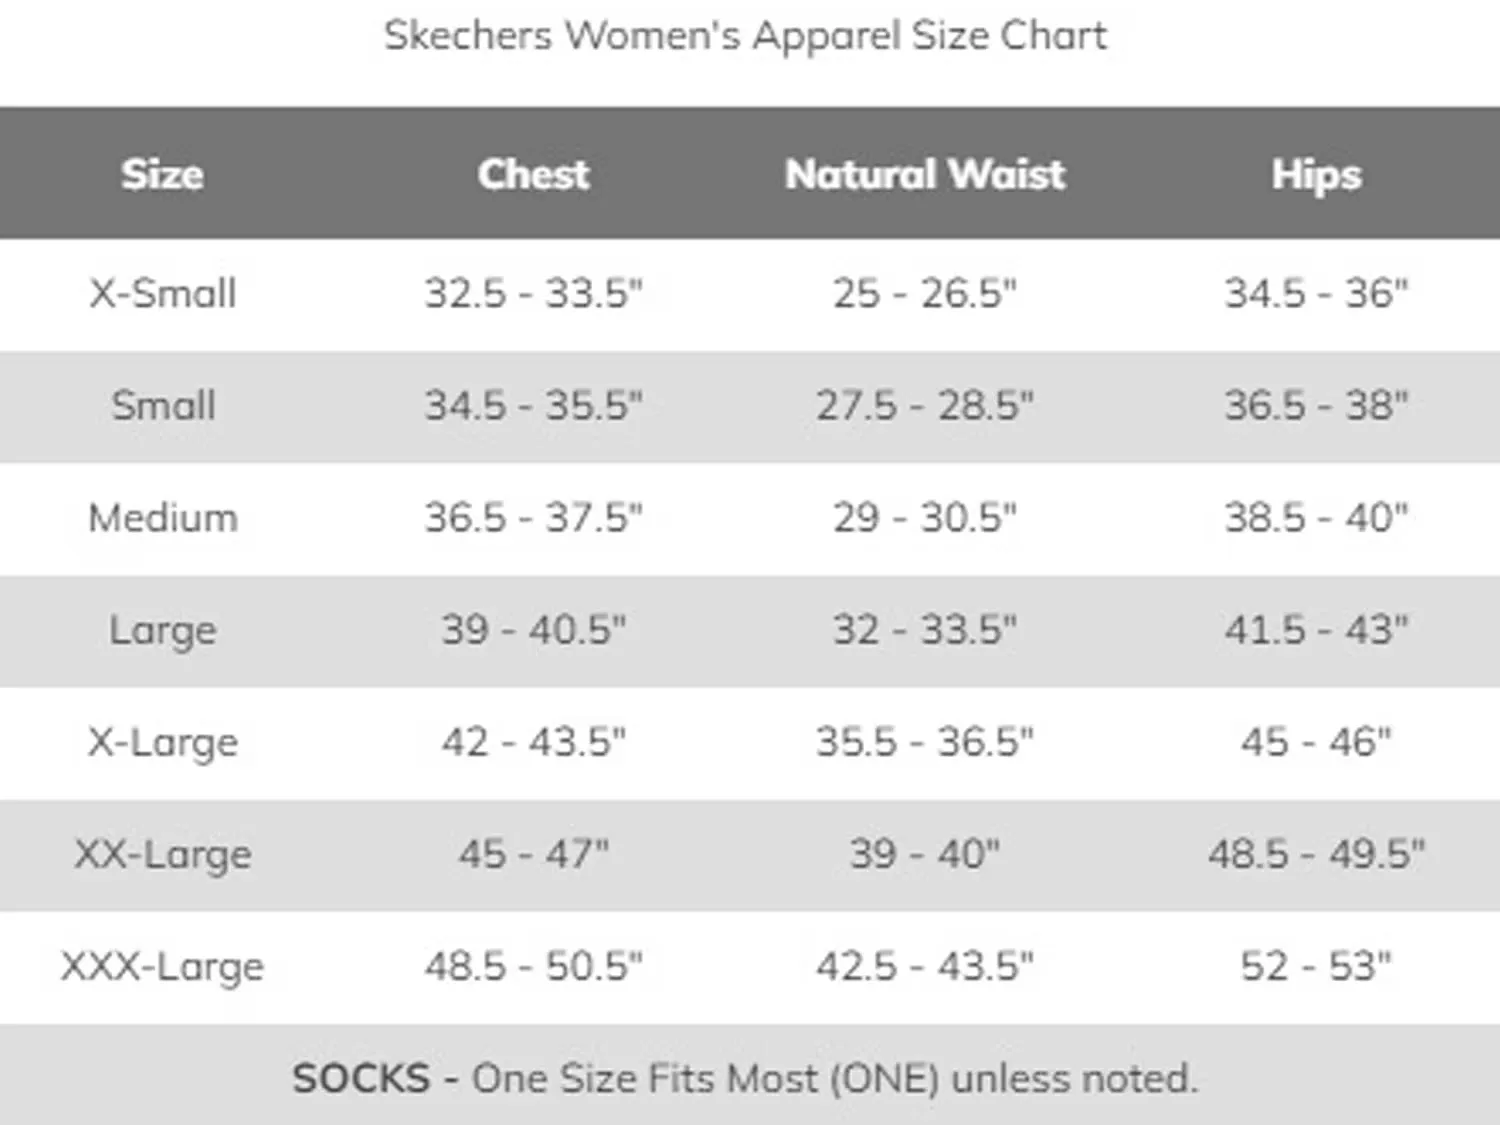Select the Medium size row label
This screenshot has width=1500, height=1125.
[x=163, y=518]
